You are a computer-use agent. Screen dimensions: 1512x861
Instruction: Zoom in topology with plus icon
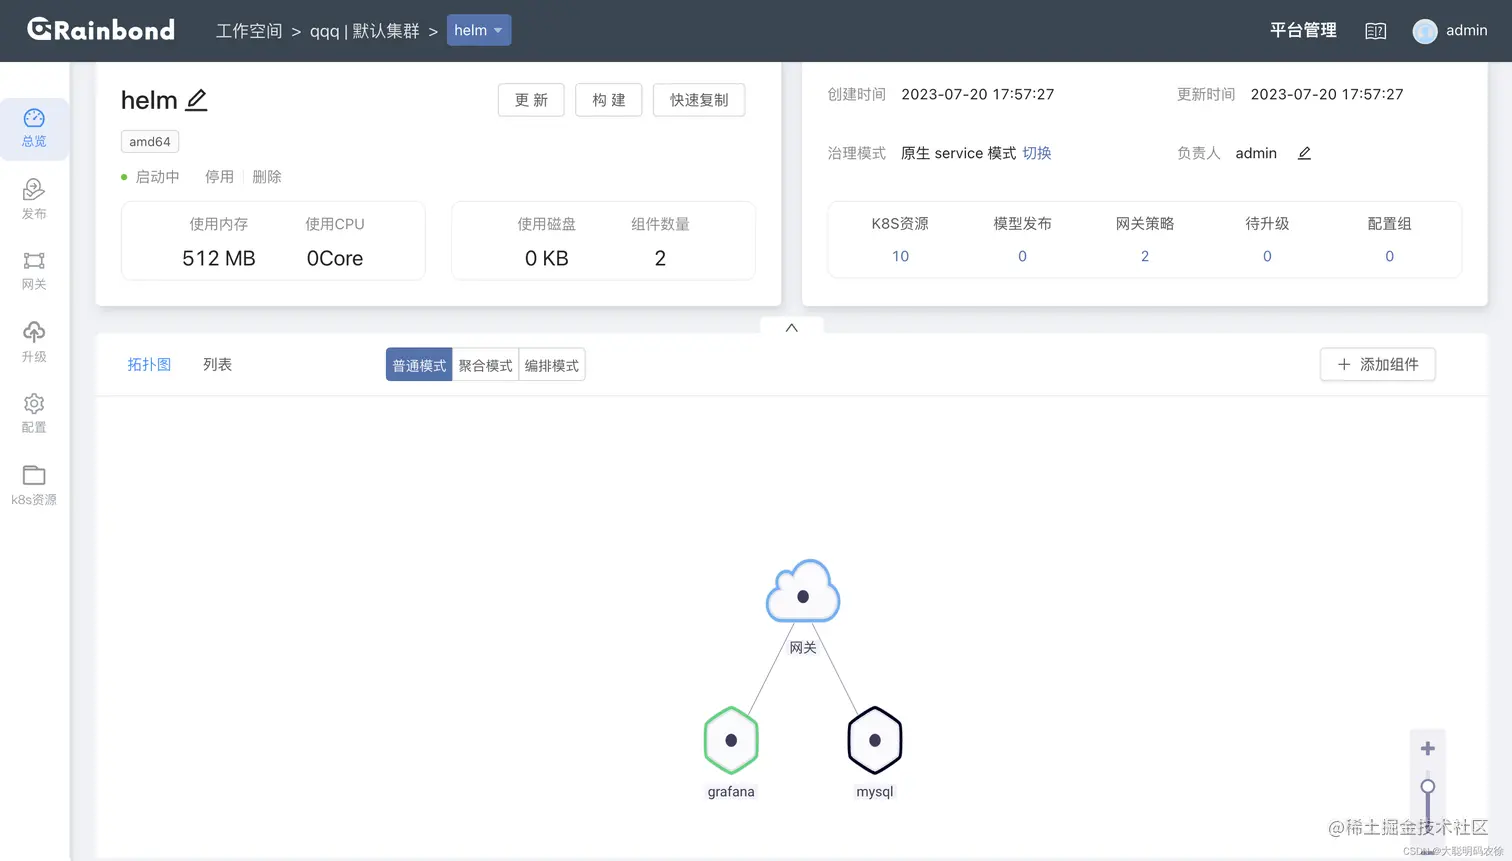1428,748
